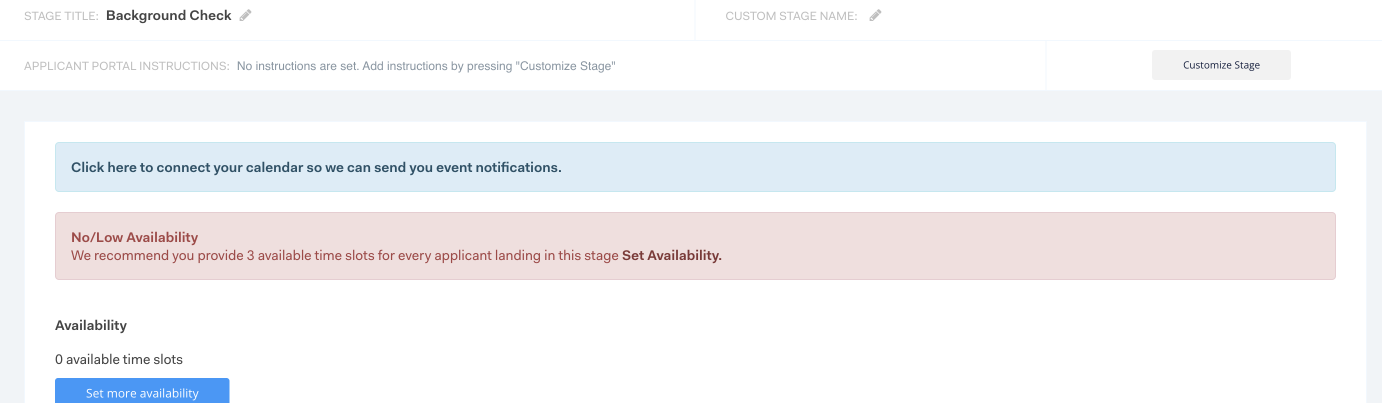
Task: Open the Customize Stage button
Action: pyautogui.click(x=1221, y=65)
